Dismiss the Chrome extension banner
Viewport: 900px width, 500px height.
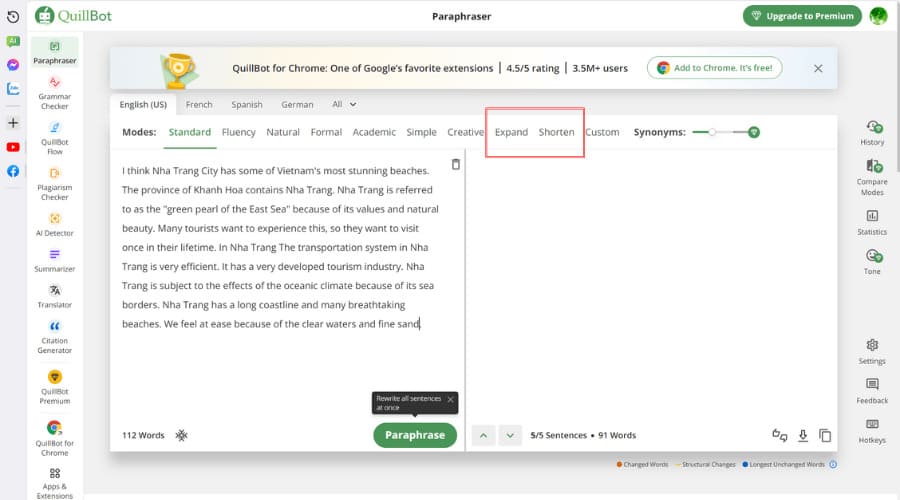click(818, 68)
